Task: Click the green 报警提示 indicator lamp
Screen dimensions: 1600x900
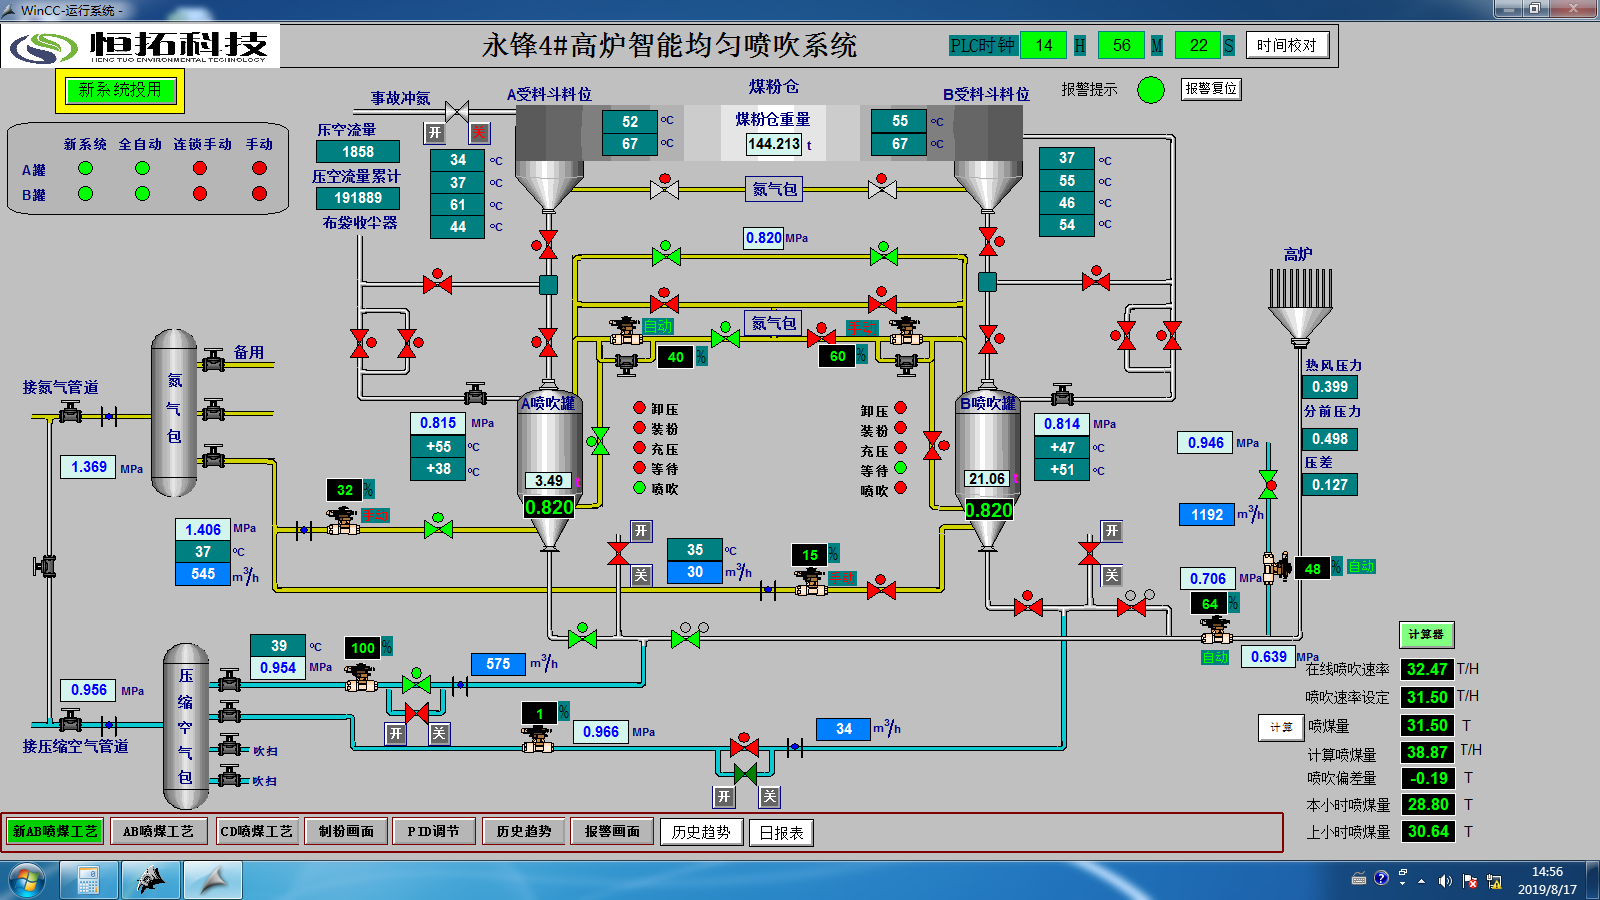Action: (x=1151, y=90)
